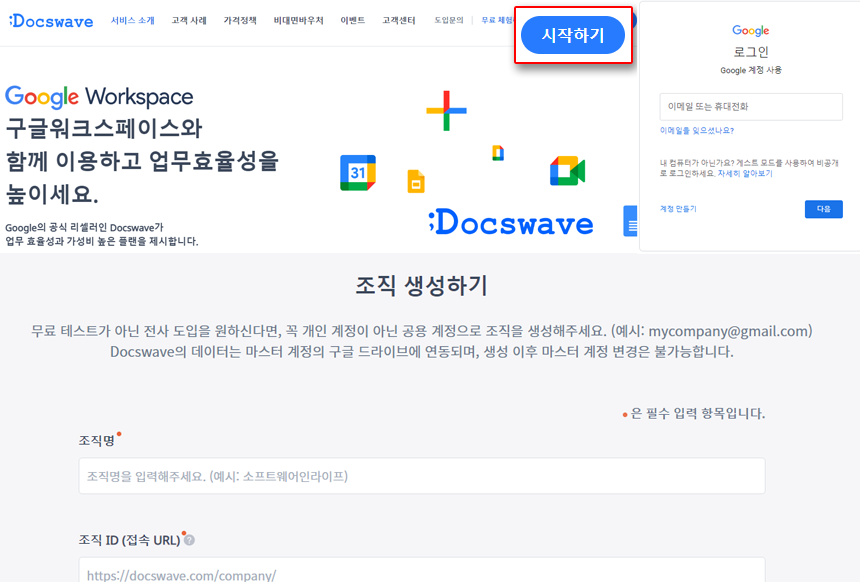Screen dimensions: 860x582
Task: Click the 이메일을 잊으셨나요? link
Action: [697, 131]
